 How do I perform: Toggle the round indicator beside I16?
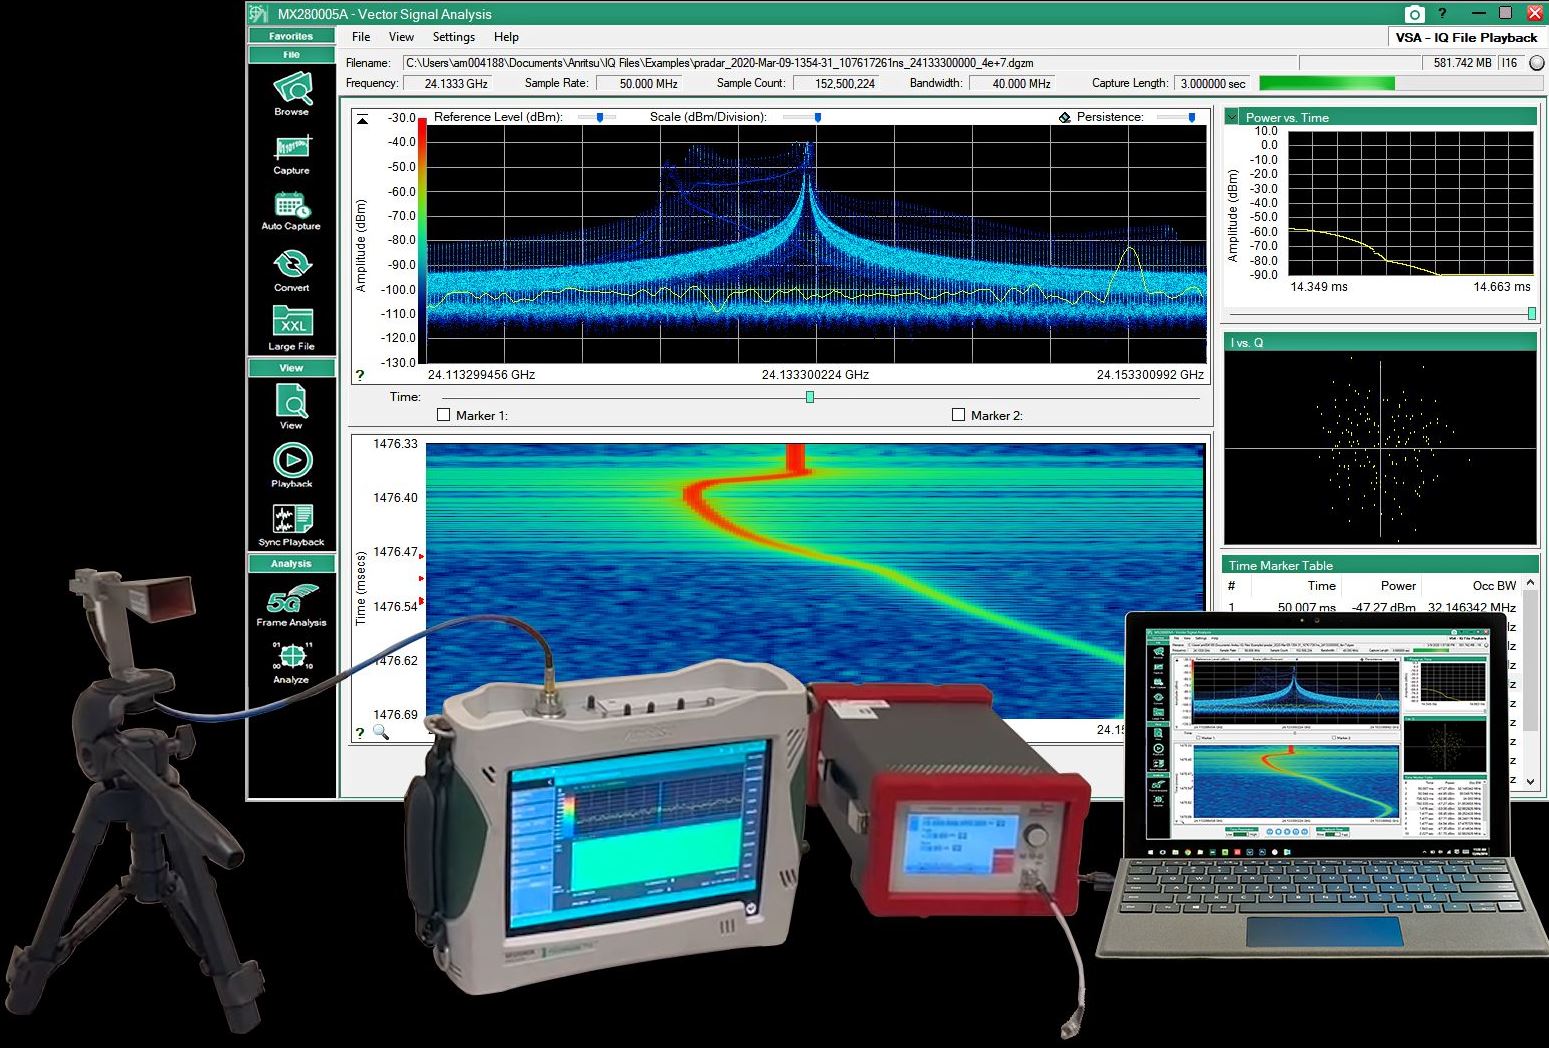(x=1536, y=63)
